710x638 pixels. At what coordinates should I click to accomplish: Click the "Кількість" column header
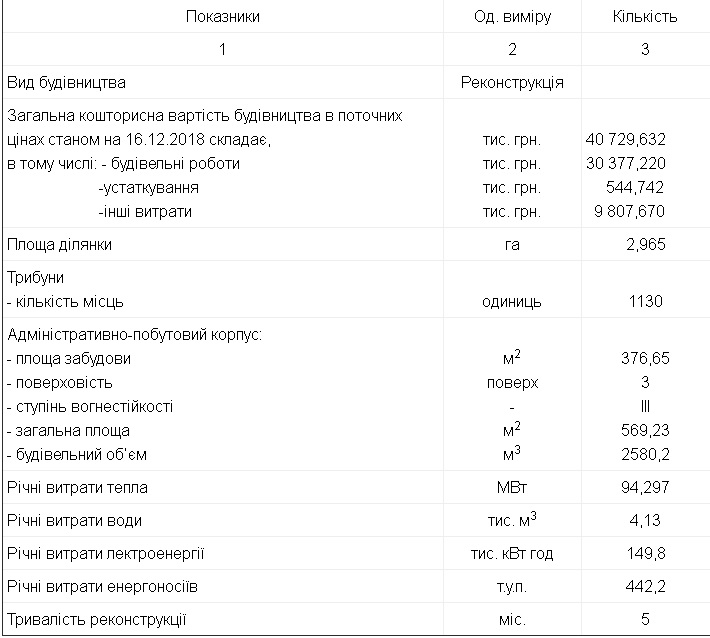tap(644, 17)
